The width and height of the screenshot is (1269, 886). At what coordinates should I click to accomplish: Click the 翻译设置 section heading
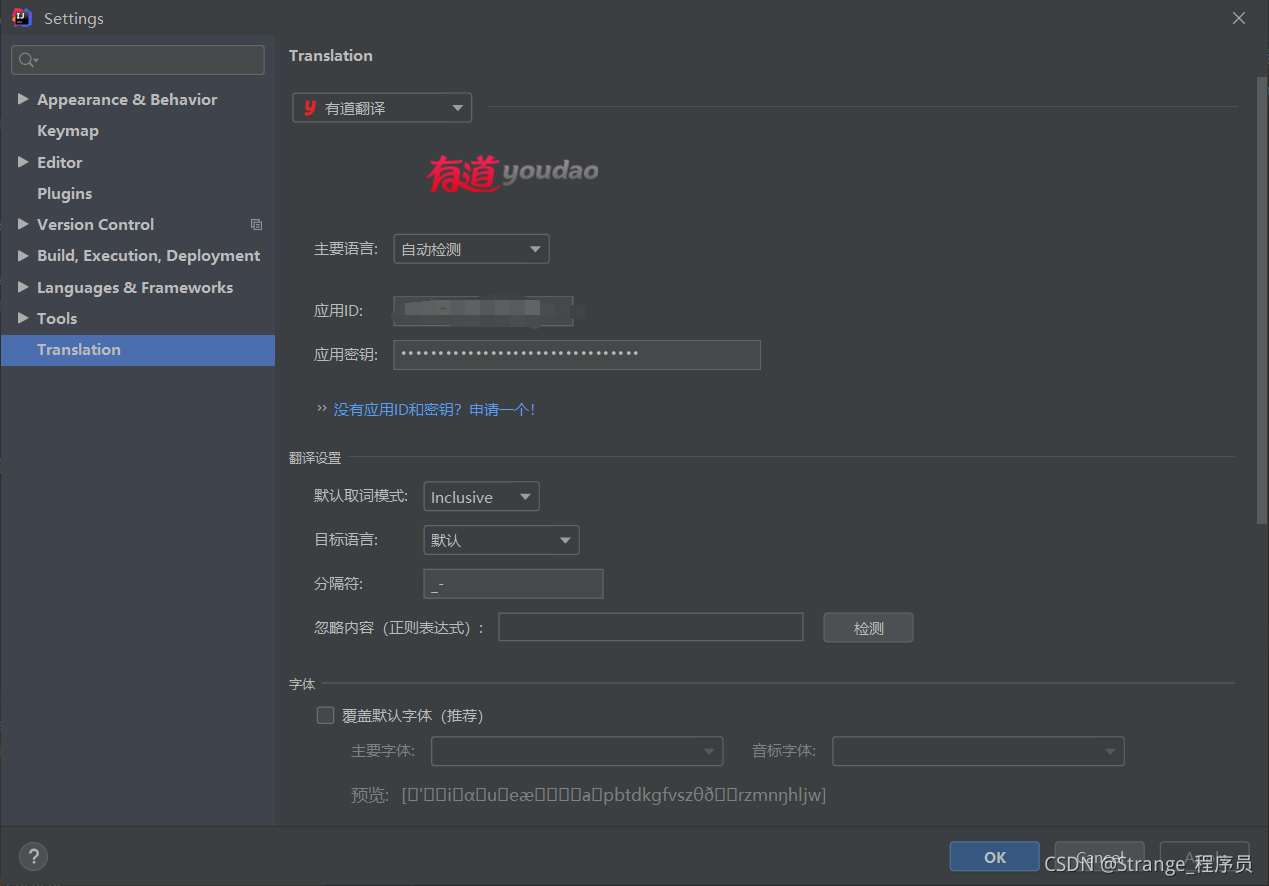[x=315, y=458]
